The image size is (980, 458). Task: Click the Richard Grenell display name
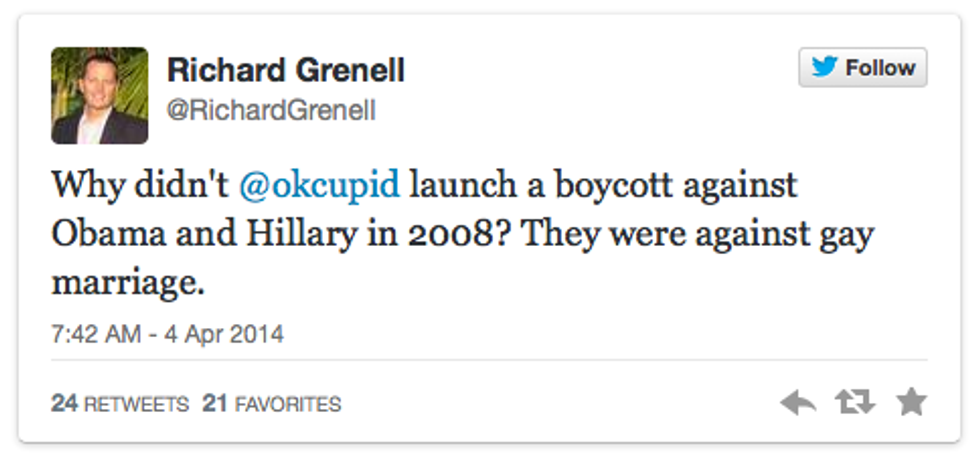tap(285, 70)
